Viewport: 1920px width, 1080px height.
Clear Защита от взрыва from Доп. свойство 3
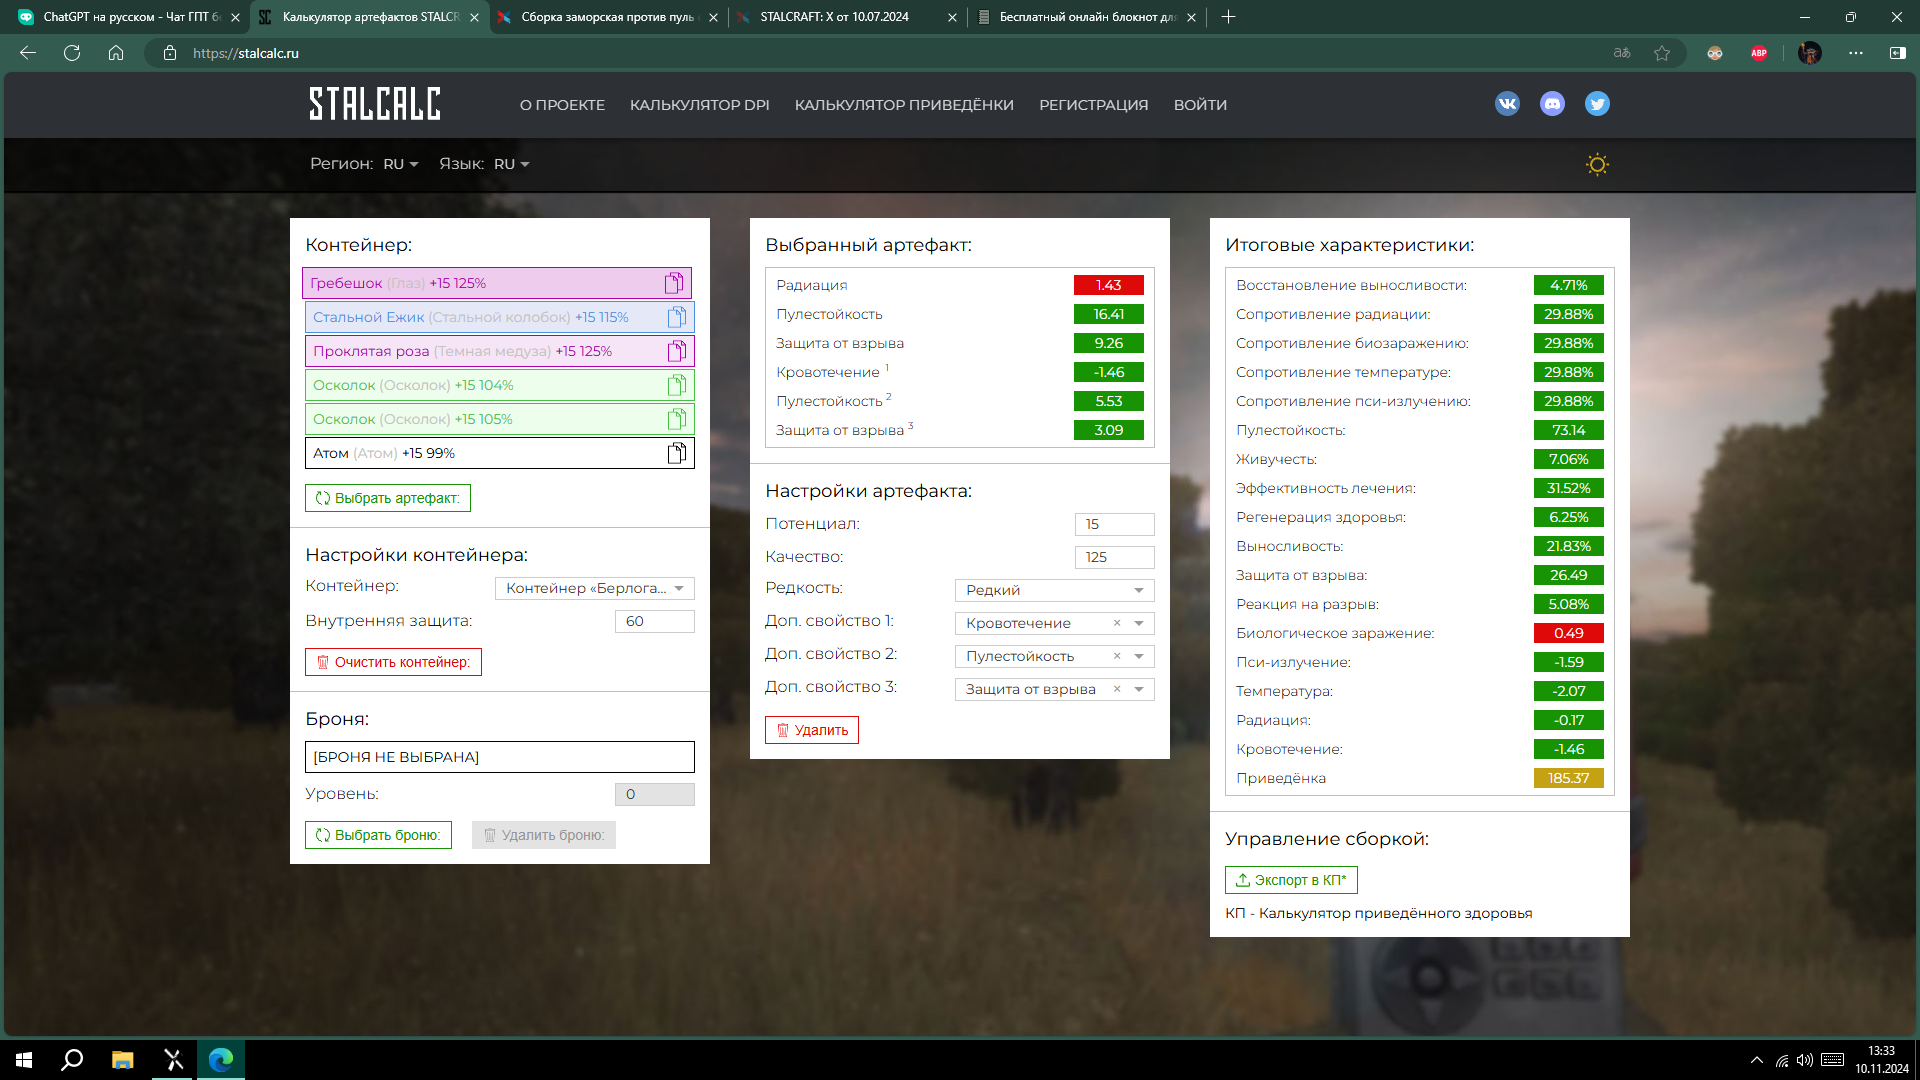(1117, 689)
